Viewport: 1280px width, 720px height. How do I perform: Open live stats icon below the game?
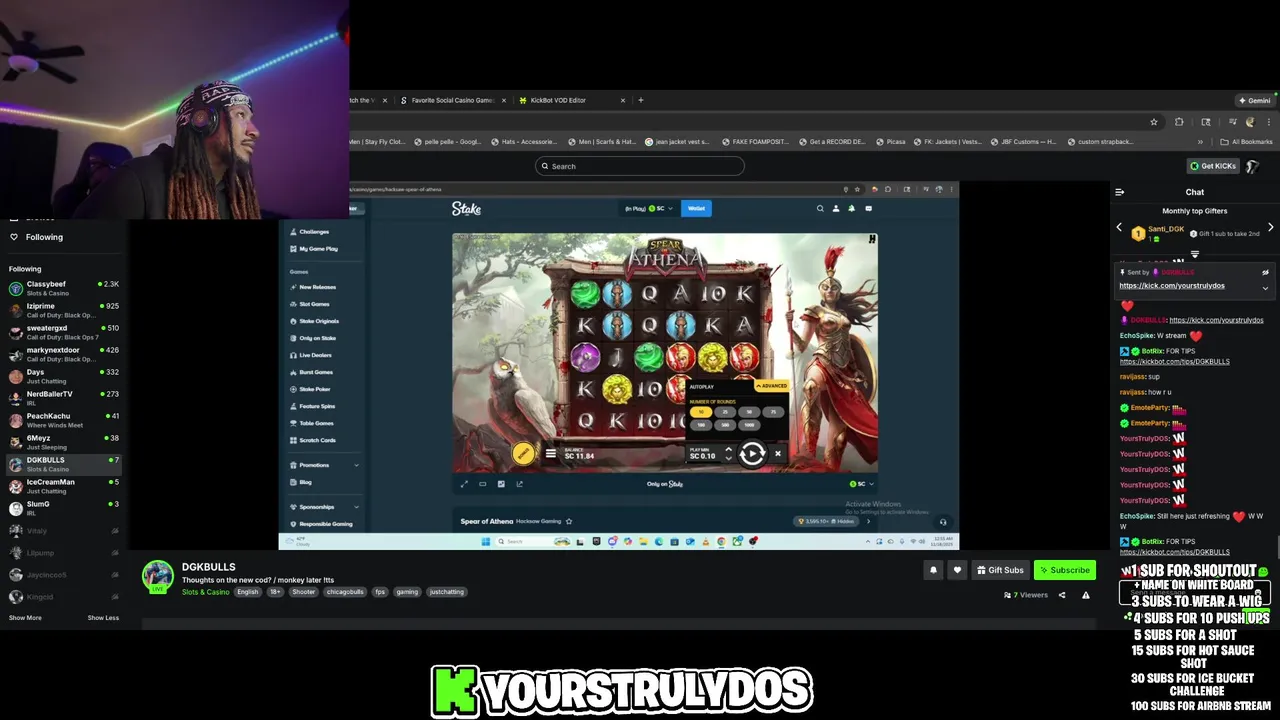501,484
